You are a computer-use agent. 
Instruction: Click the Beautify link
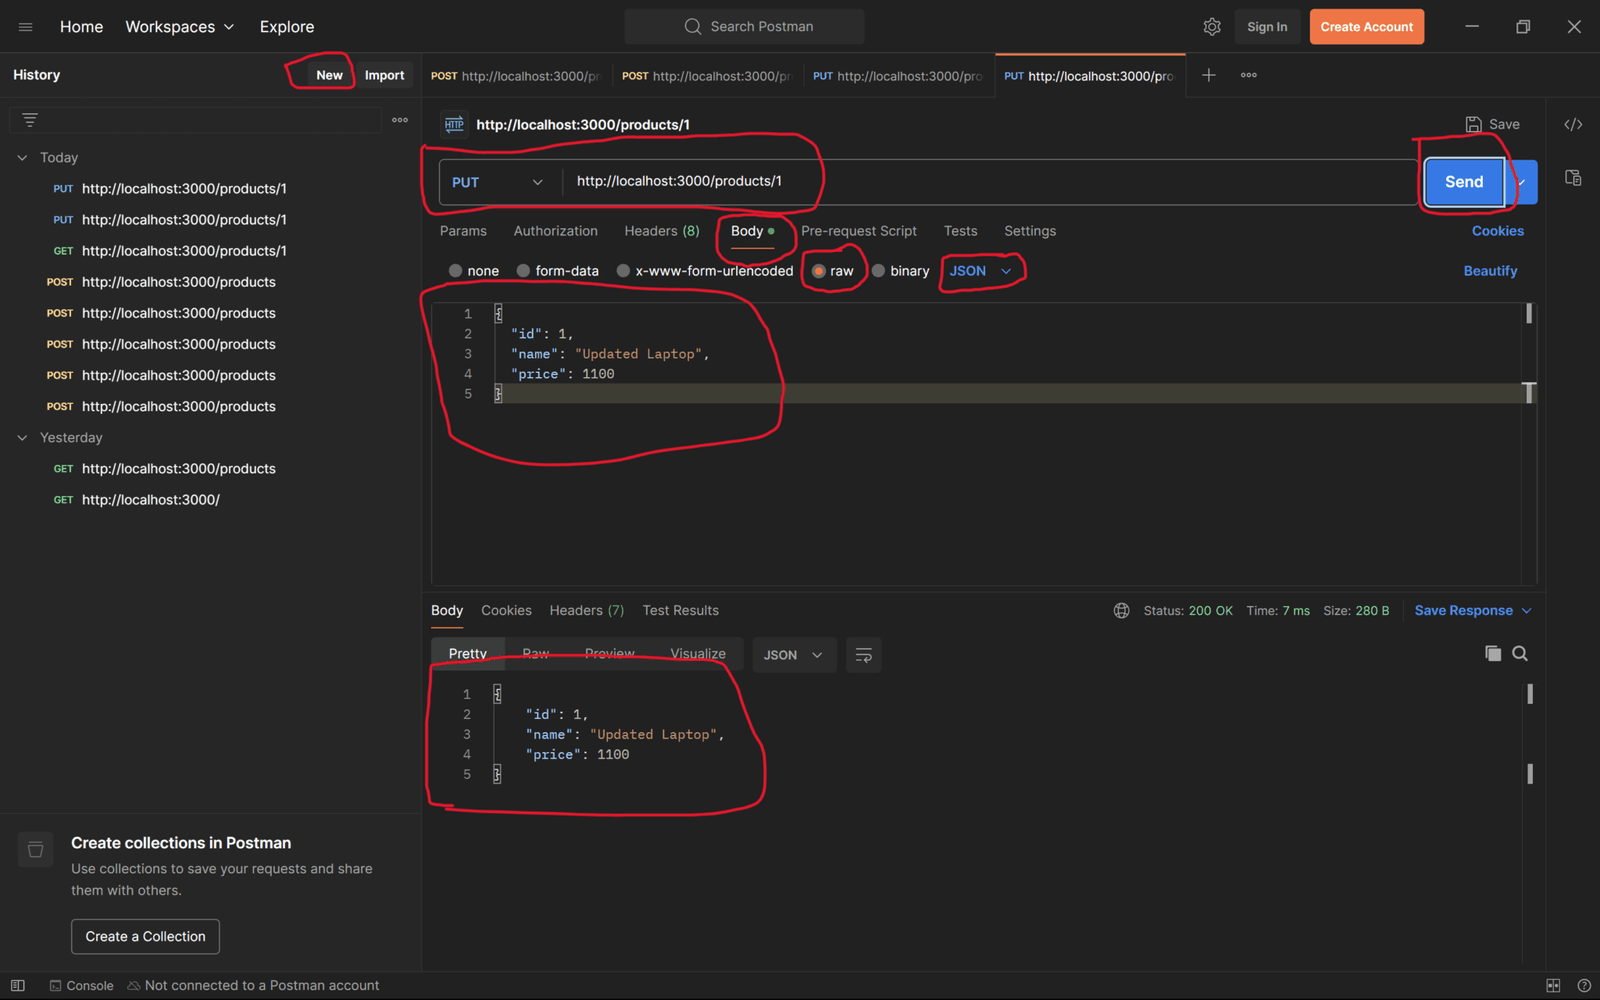pyautogui.click(x=1489, y=271)
